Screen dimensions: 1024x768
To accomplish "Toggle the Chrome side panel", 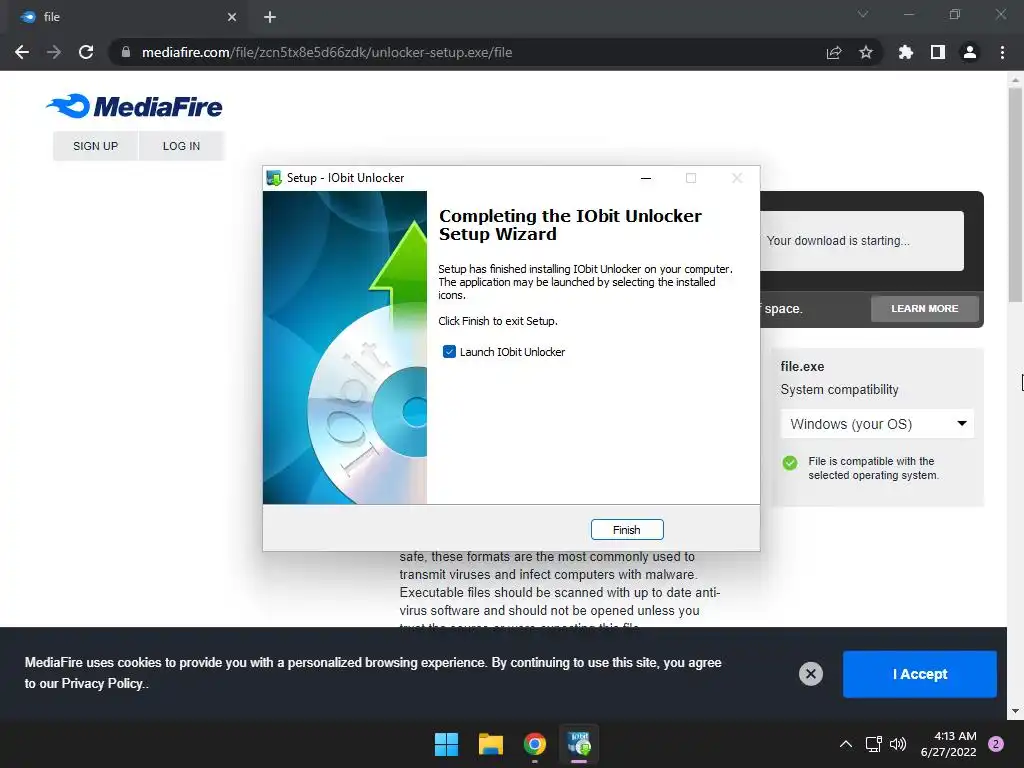I will pyautogui.click(x=938, y=52).
